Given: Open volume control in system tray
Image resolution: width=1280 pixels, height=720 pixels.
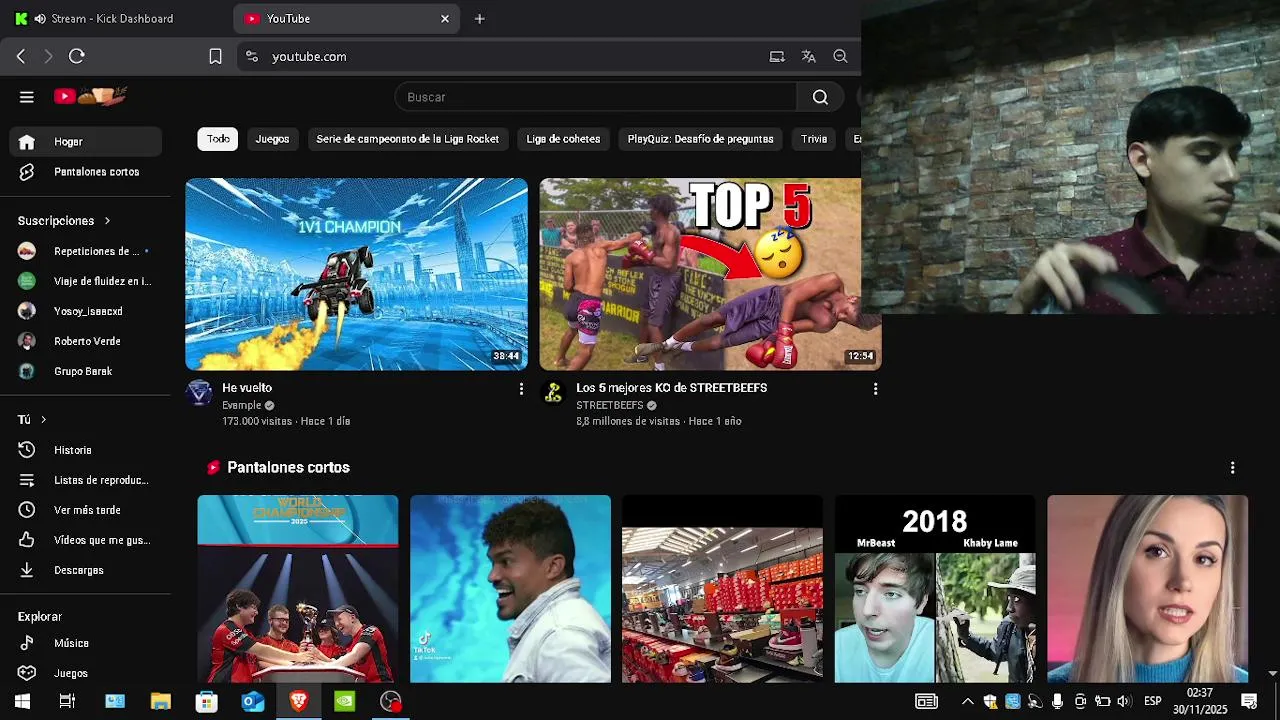Looking at the screenshot, I should point(1124,701).
